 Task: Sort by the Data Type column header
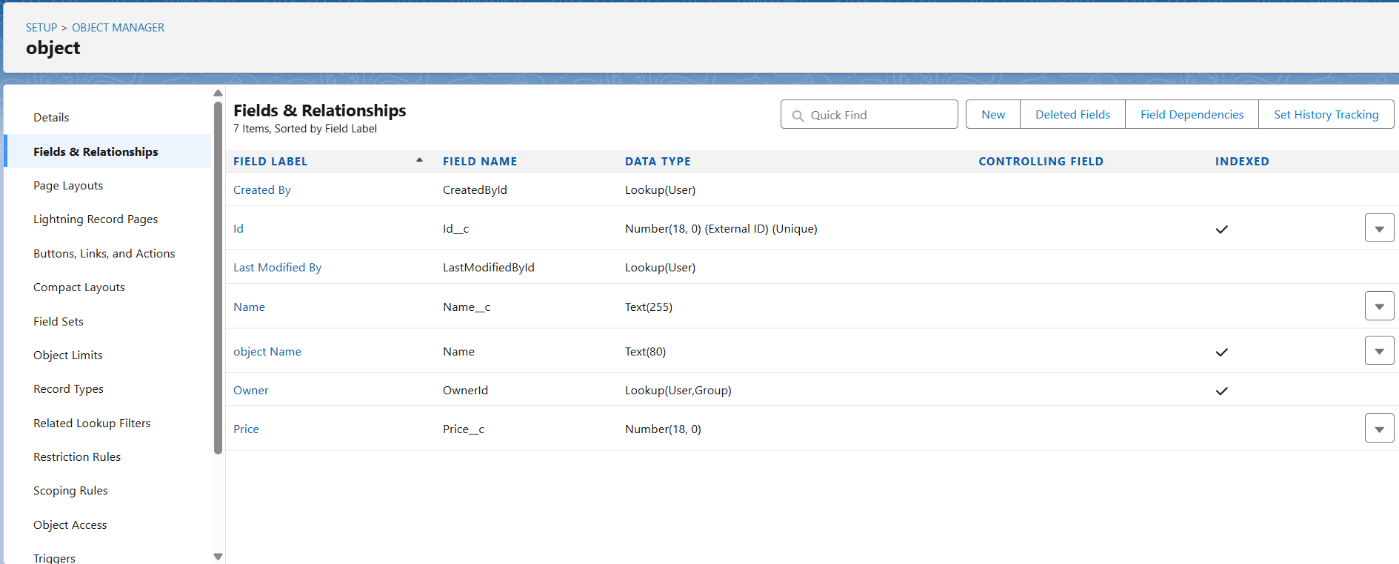point(657,161)
